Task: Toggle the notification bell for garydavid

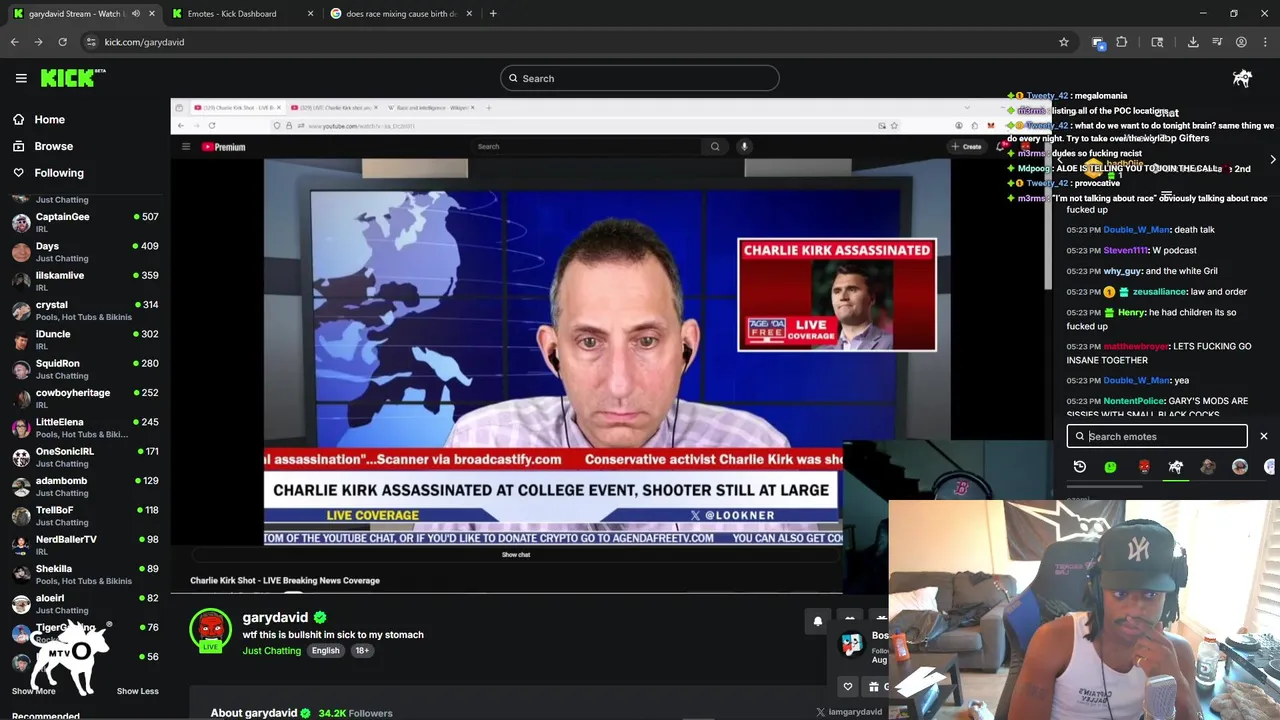Action: (817, 621)
